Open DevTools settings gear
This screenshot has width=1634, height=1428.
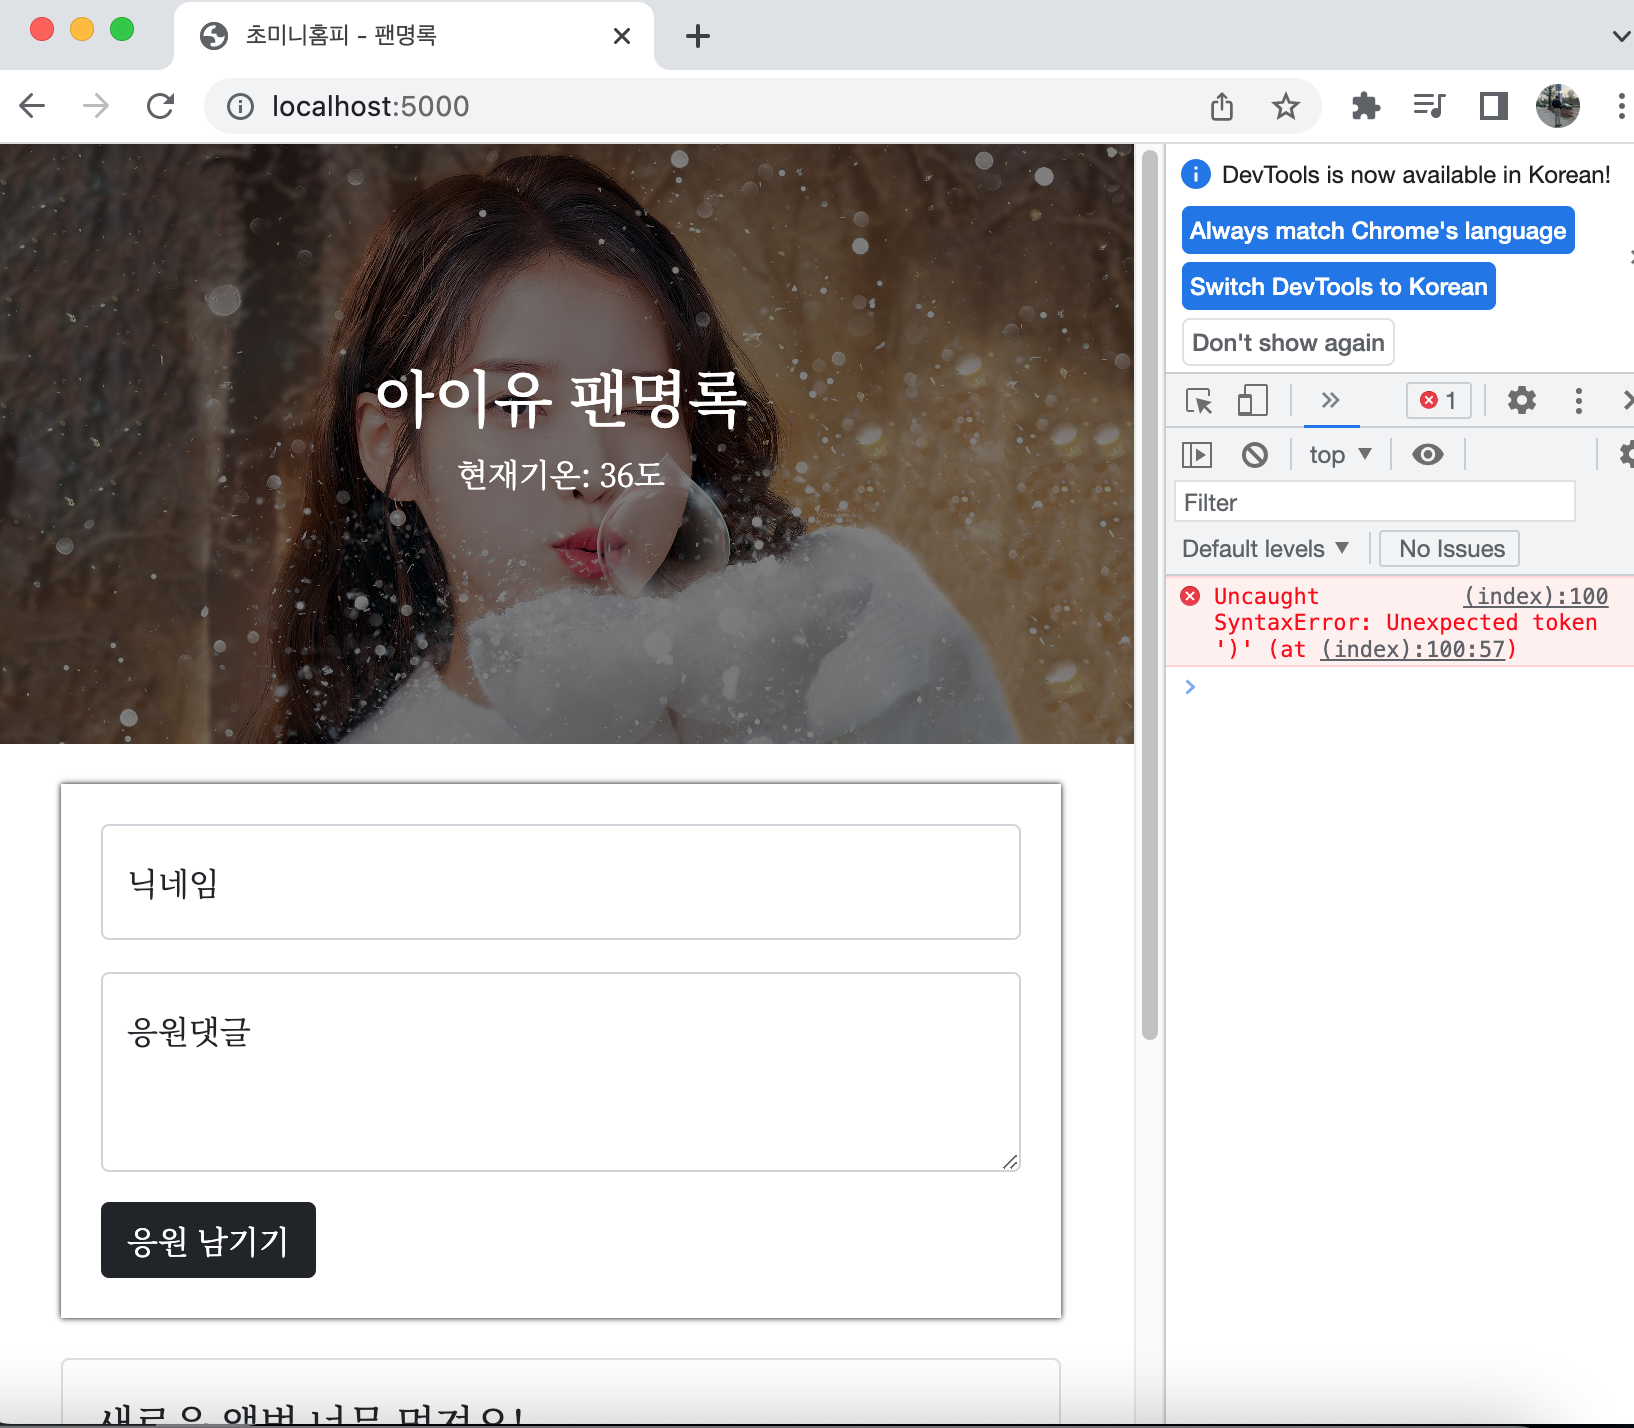(1522, 401)
